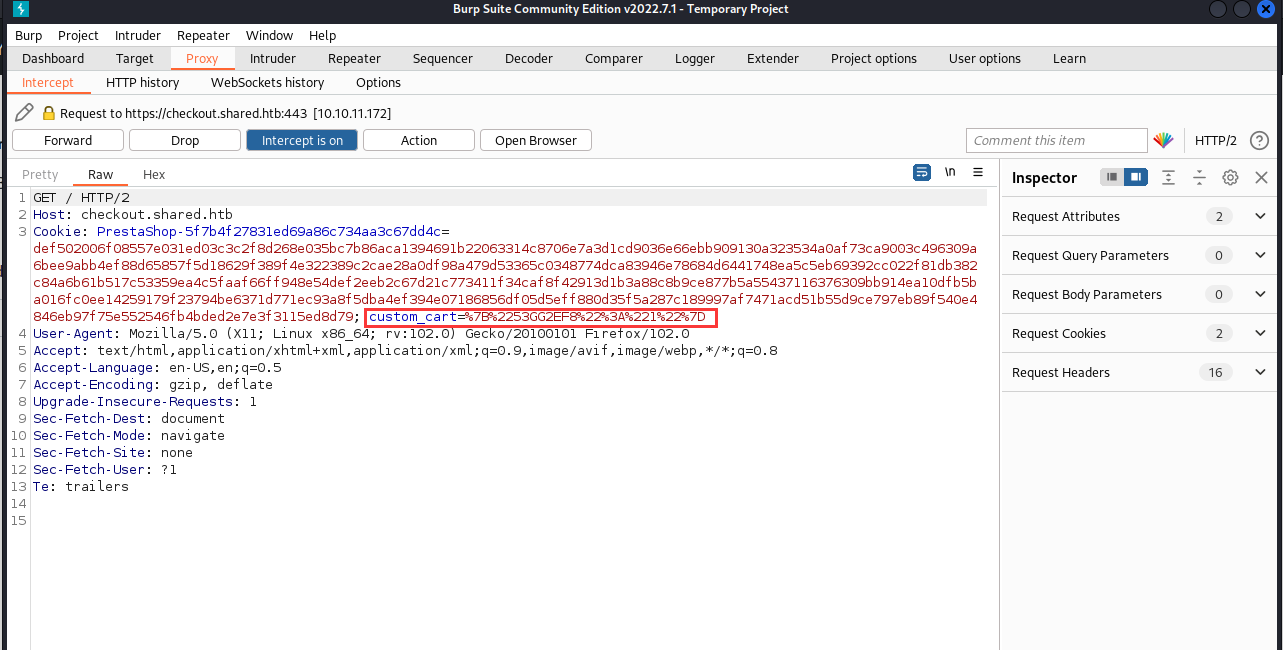
Task: Toggle the word wrap message icon
Action: click(x=922, y=172)
